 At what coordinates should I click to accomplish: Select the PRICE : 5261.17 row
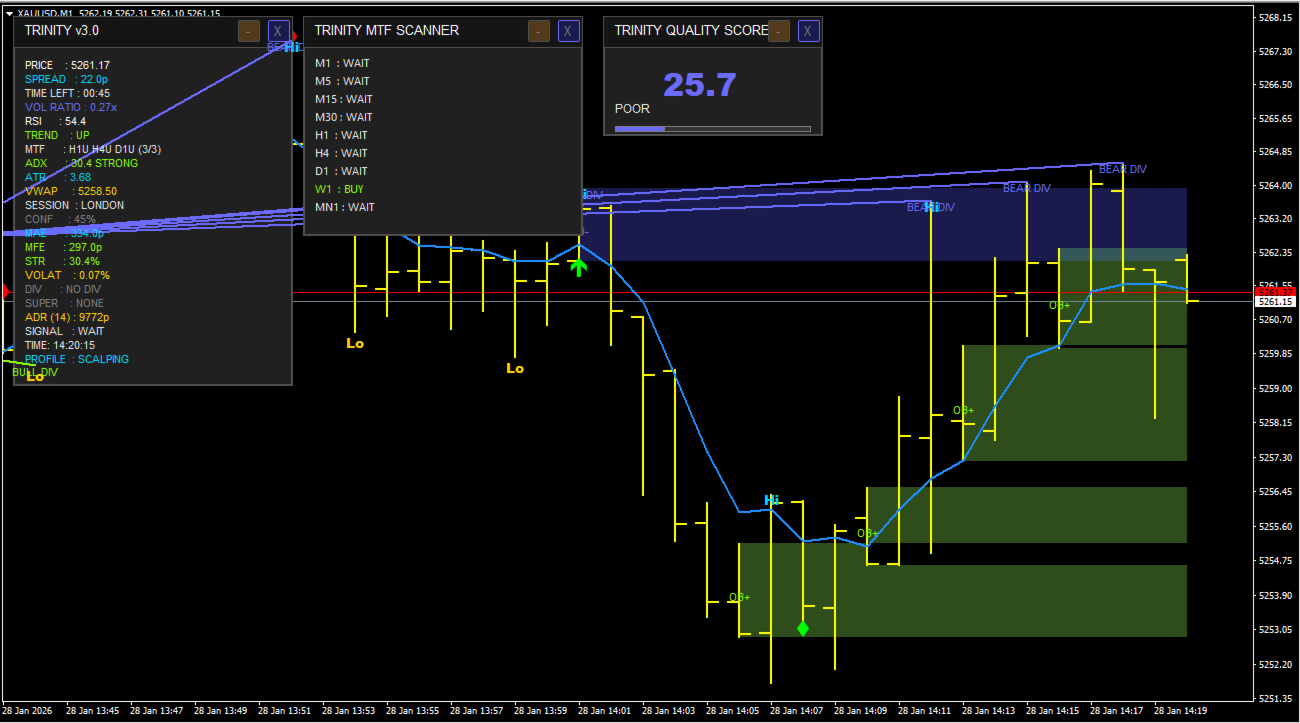pyautogui.click(x=68, y=65)
